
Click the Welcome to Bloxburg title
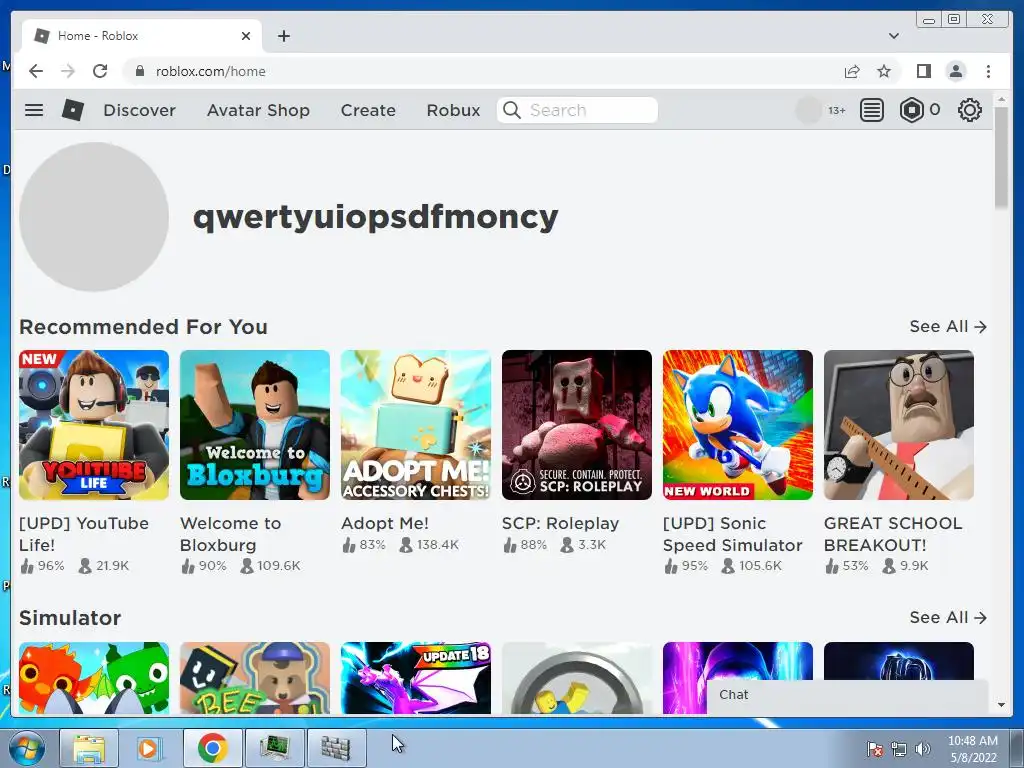pos(231,534)
